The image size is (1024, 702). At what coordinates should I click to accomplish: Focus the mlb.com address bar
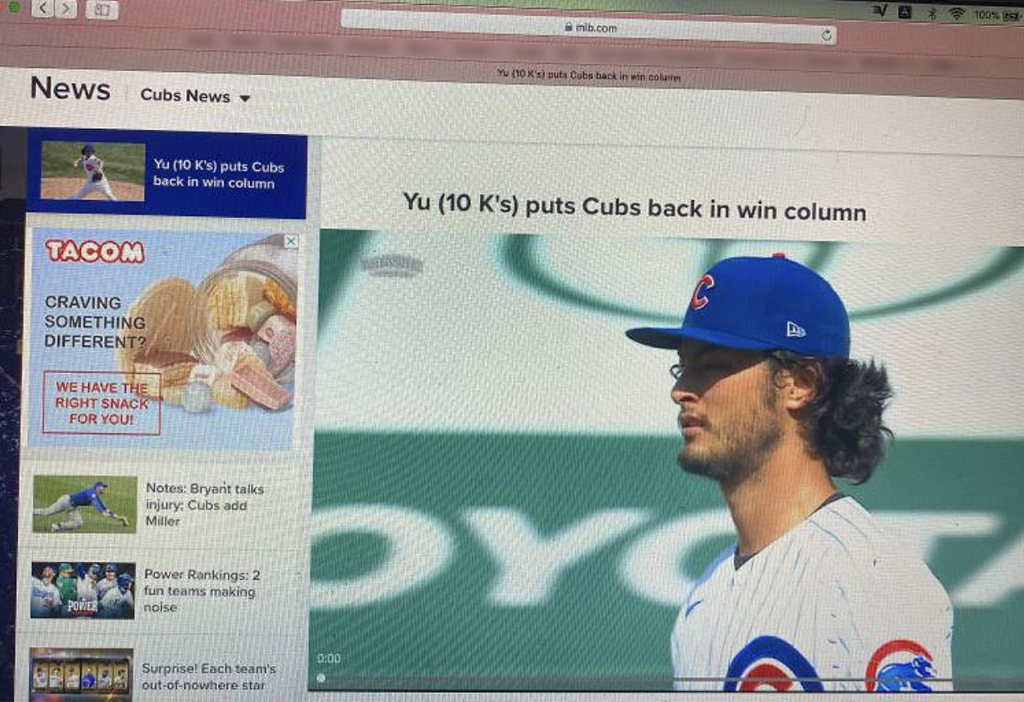pyautogui.click(x=589, y=28)
